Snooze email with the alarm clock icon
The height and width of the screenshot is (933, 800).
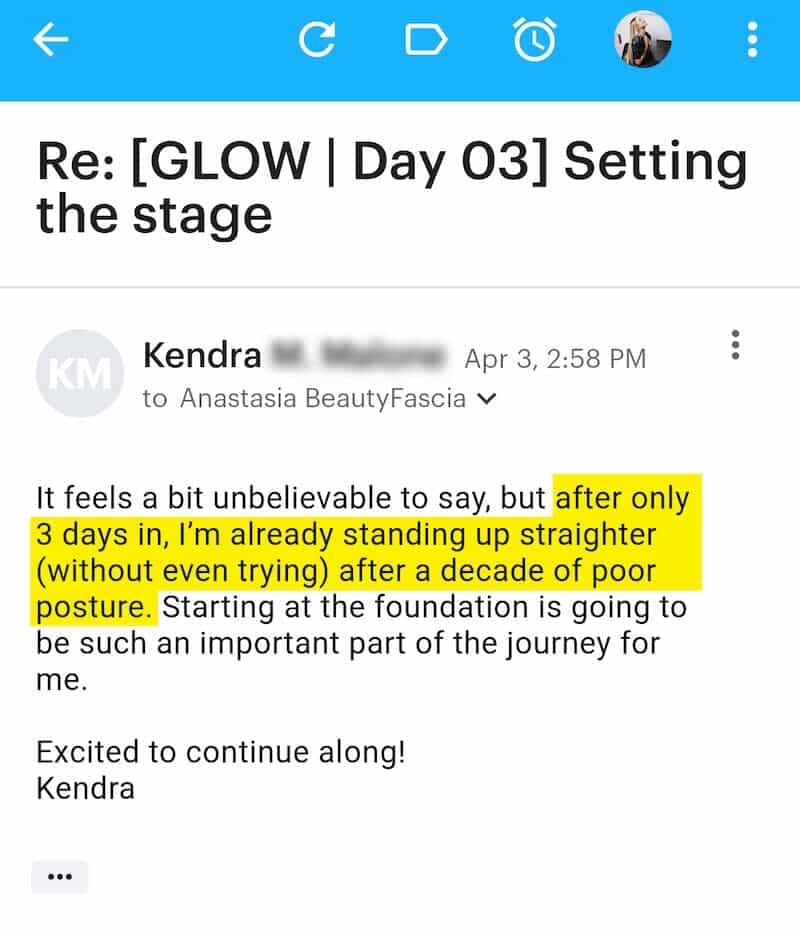pos(534,40)
